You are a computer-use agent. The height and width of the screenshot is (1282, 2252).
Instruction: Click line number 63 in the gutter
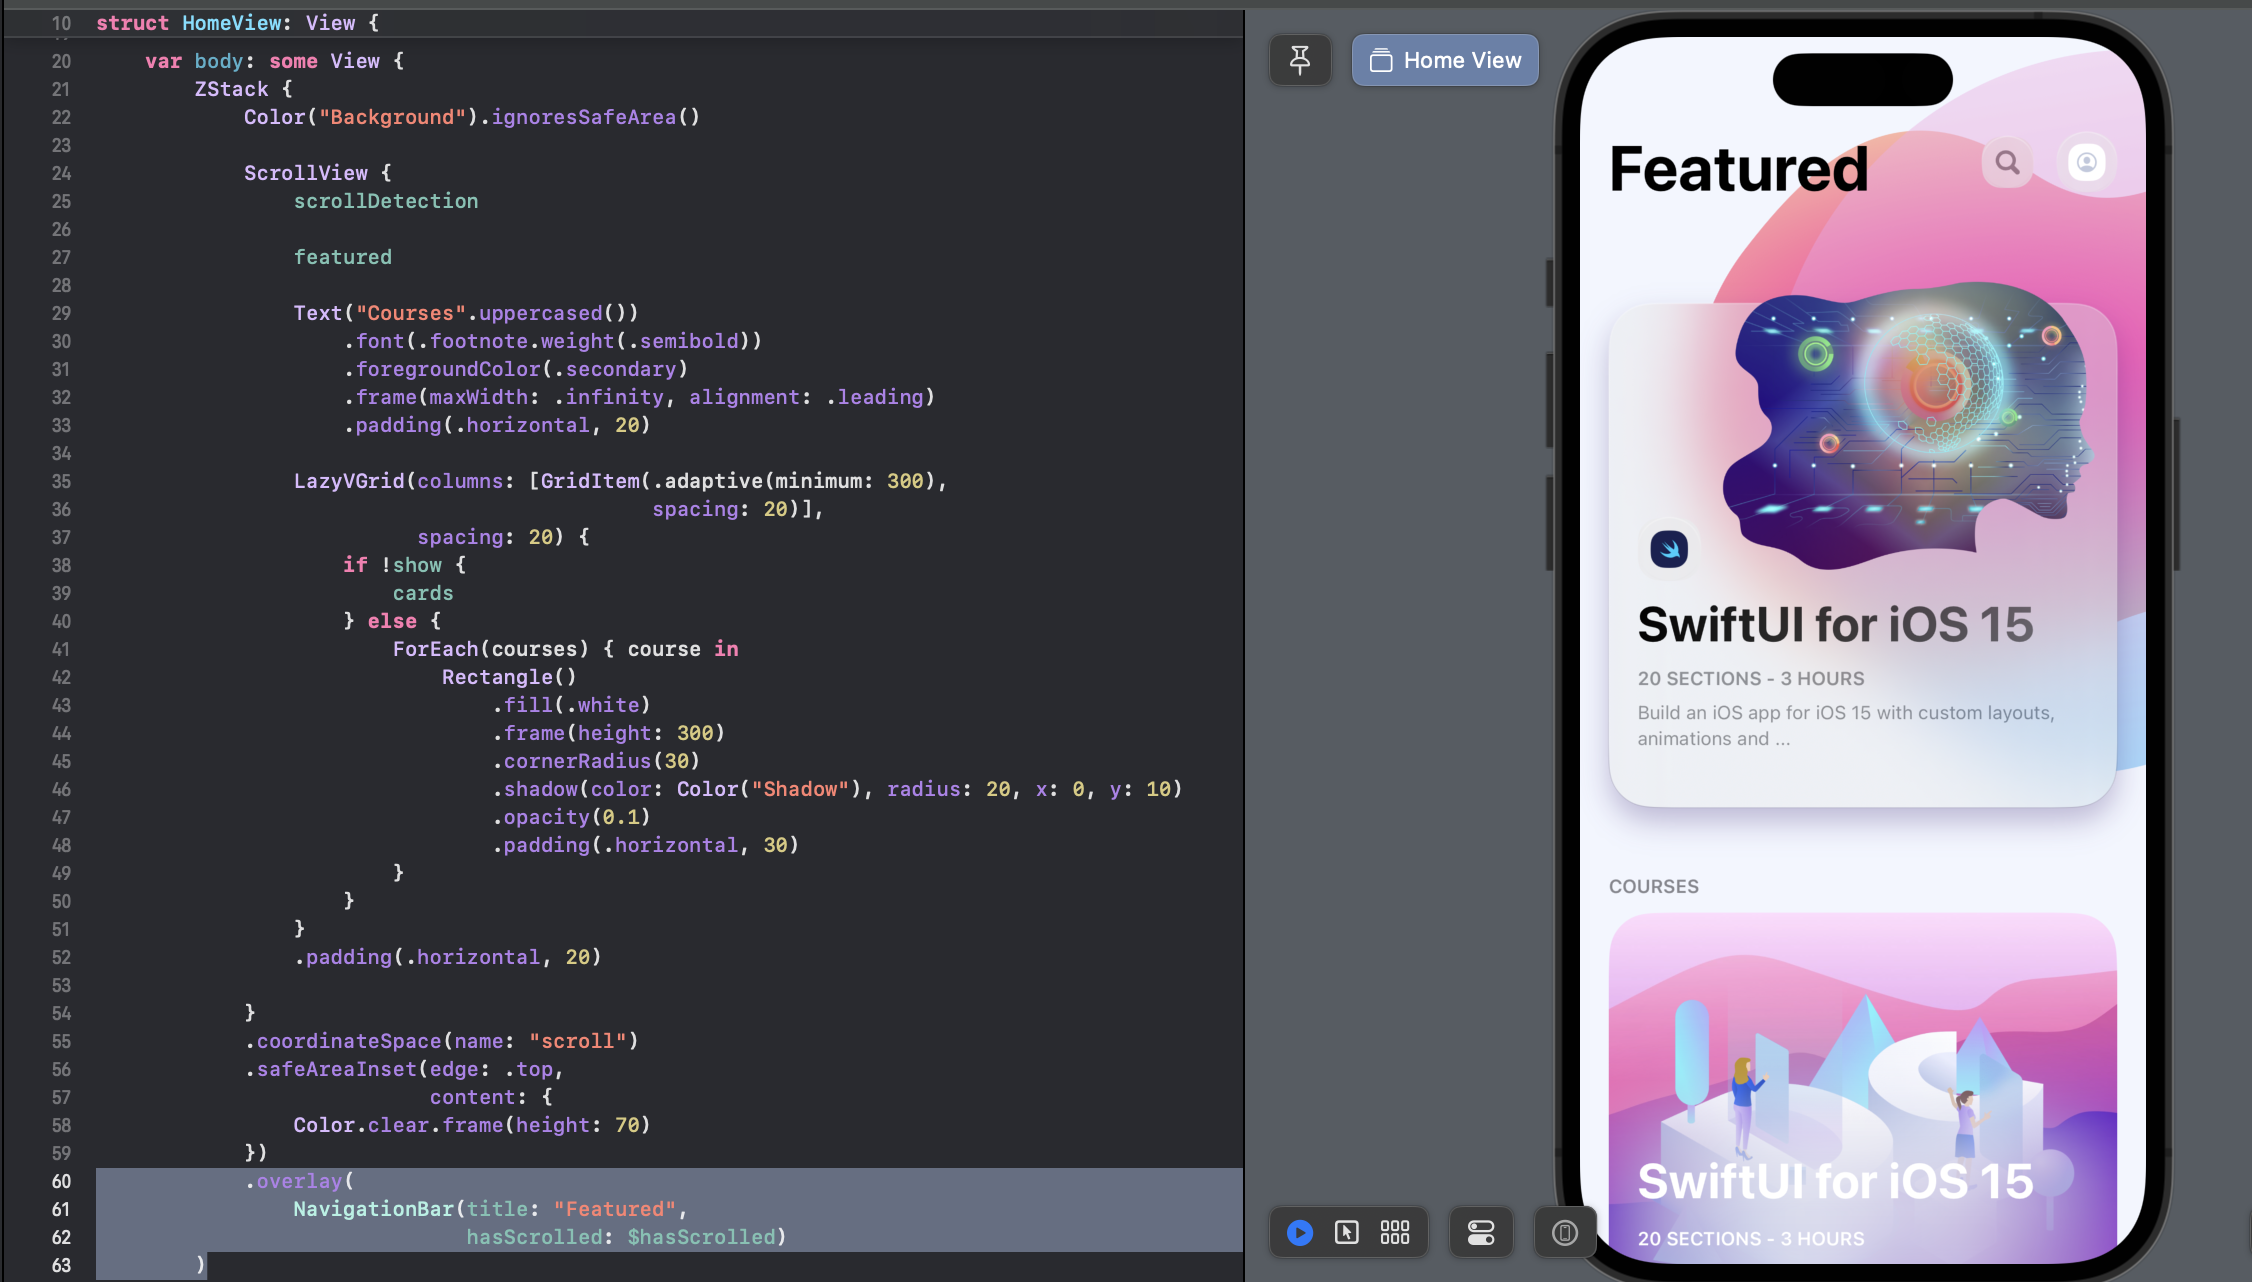point(61,1265)
